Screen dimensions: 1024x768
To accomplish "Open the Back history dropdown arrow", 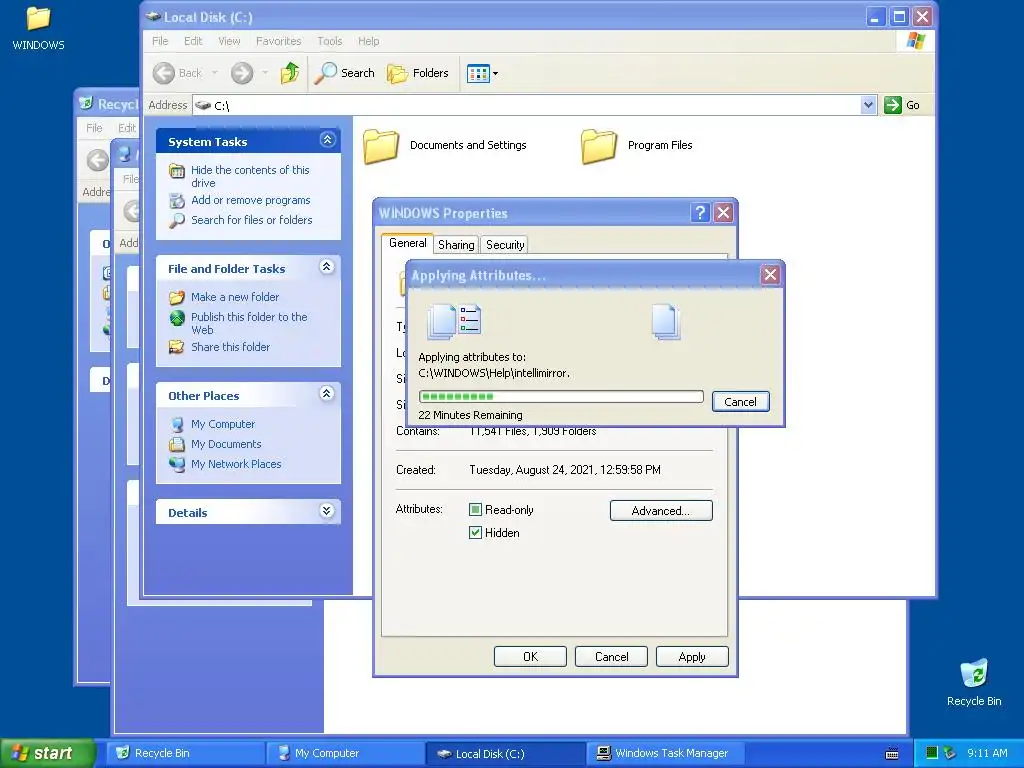I will tap(215, 73).
